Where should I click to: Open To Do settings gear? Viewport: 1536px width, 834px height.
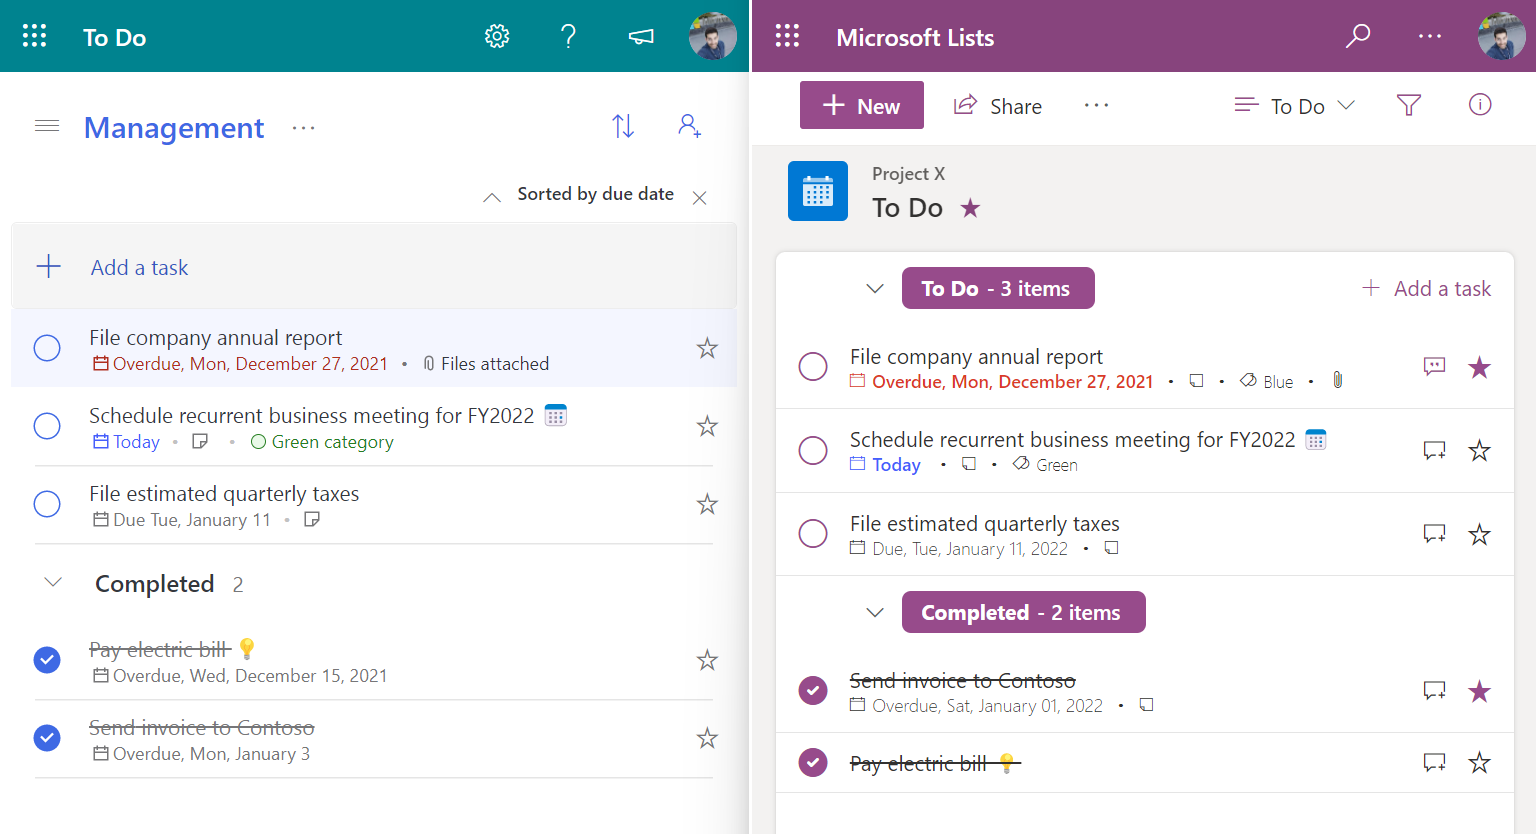497,37
